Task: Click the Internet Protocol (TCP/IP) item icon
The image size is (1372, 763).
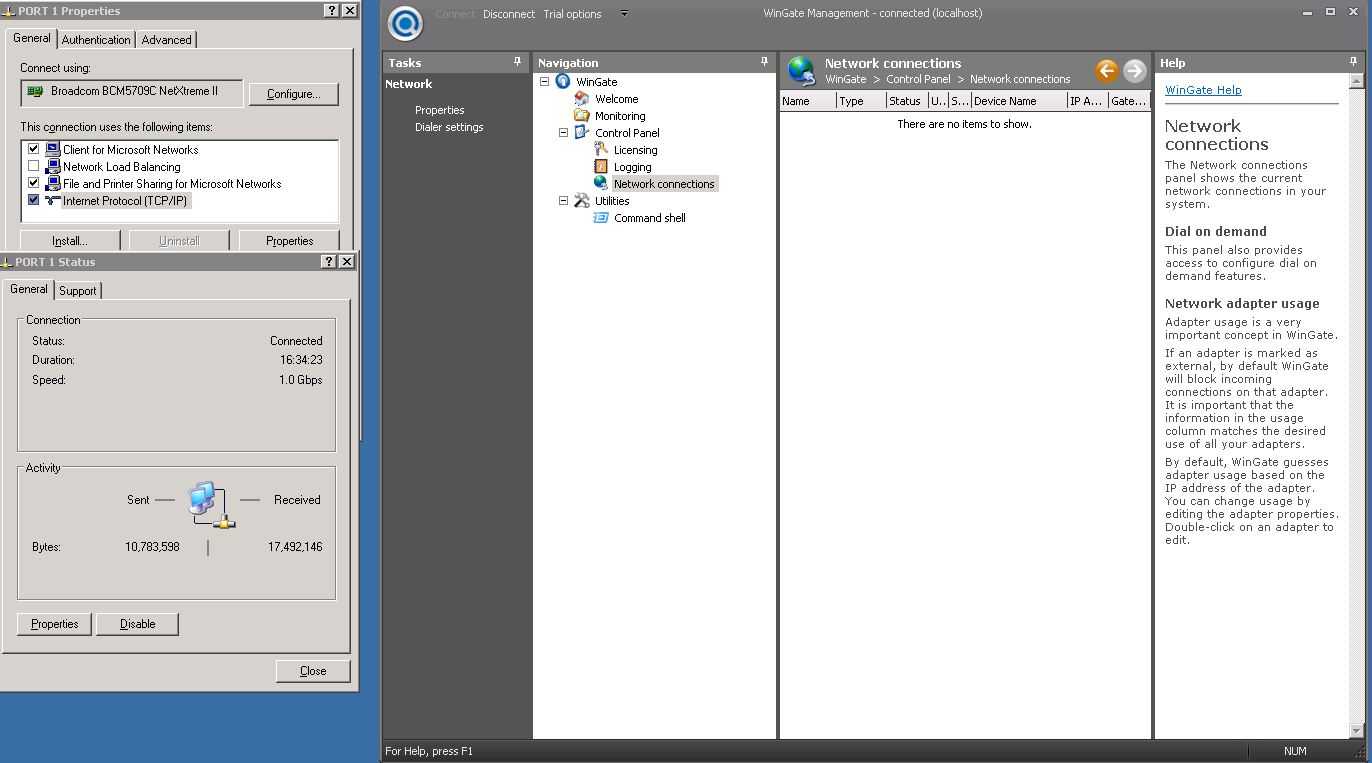Action: pos(53,200)
